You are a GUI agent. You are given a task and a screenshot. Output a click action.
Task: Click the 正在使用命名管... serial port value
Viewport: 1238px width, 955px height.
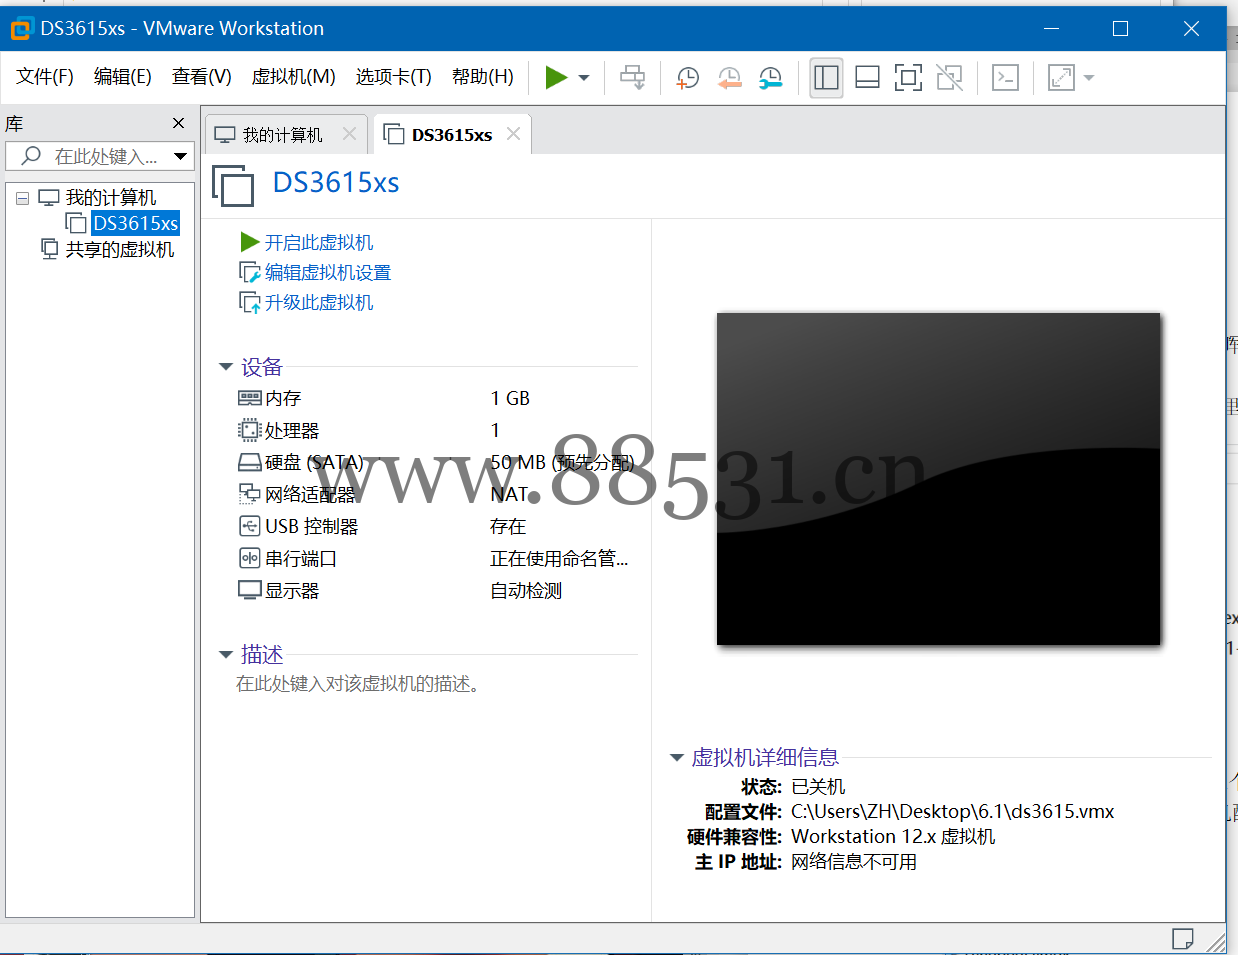click(x=559, y=558)
